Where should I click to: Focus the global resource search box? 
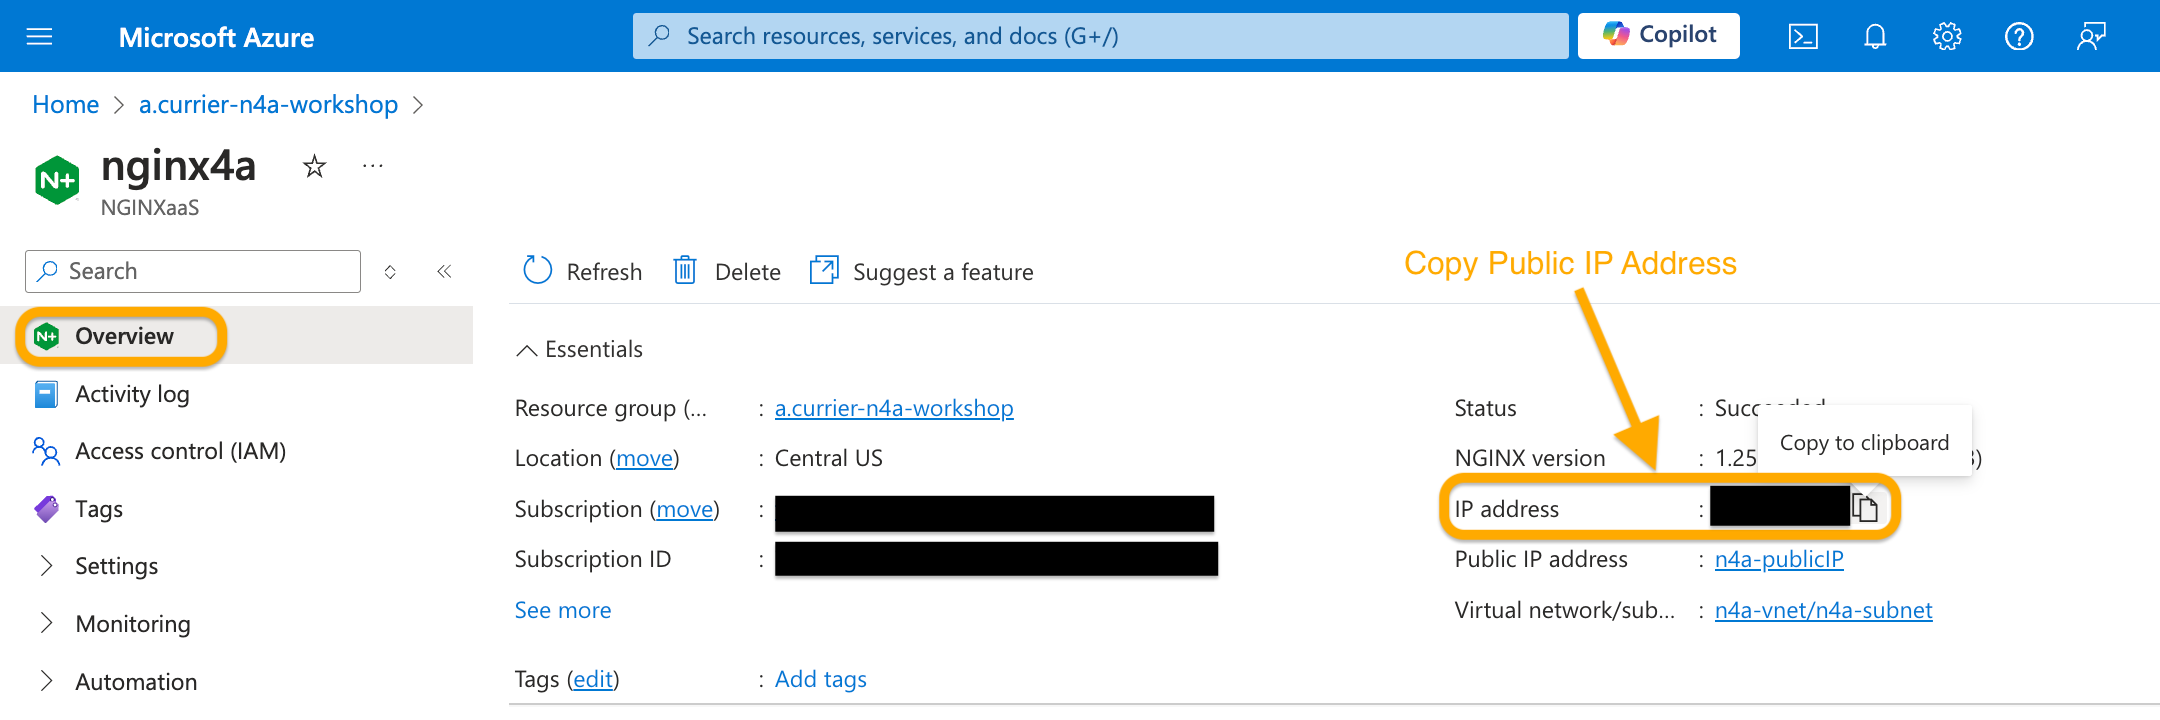click(1100, 36)
